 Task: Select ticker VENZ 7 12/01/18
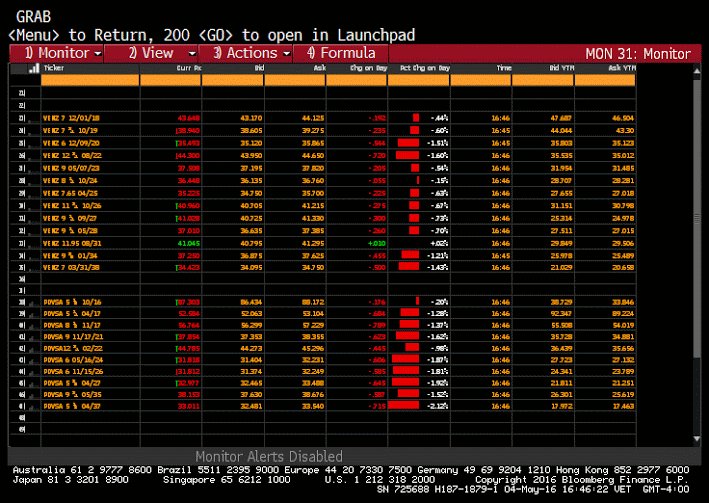coord(71,118)
